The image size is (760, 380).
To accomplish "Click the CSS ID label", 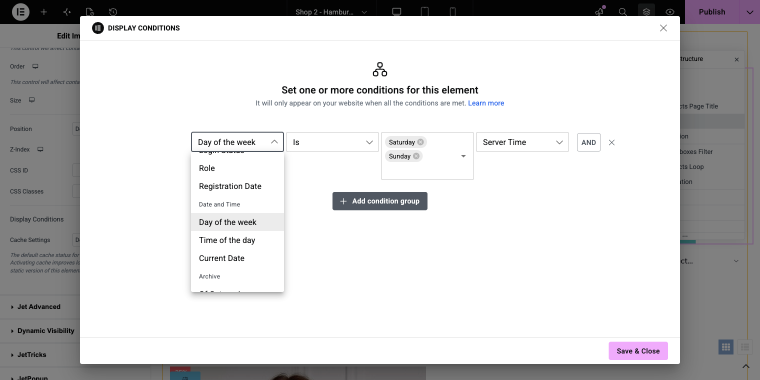I will (19, 171).
